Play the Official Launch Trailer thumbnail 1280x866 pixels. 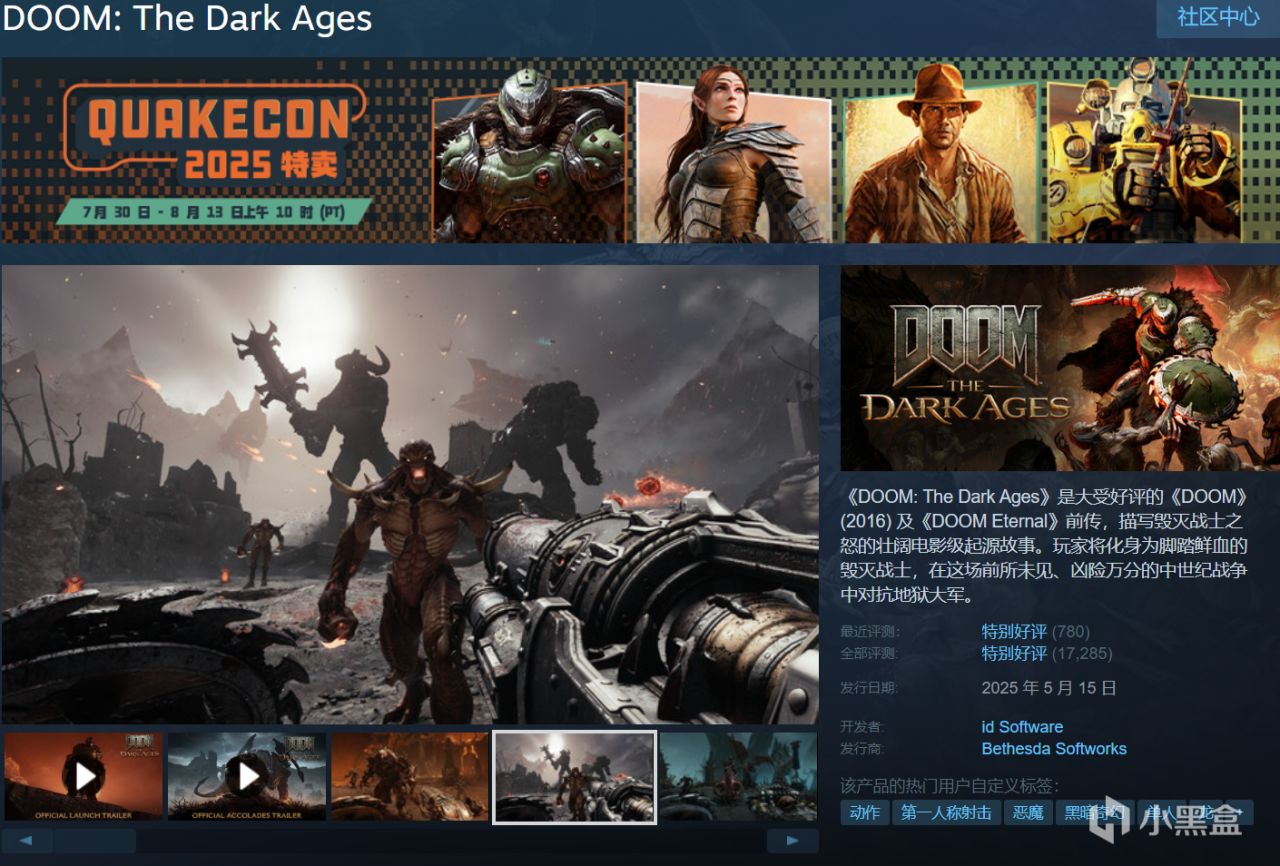[84, 776]
